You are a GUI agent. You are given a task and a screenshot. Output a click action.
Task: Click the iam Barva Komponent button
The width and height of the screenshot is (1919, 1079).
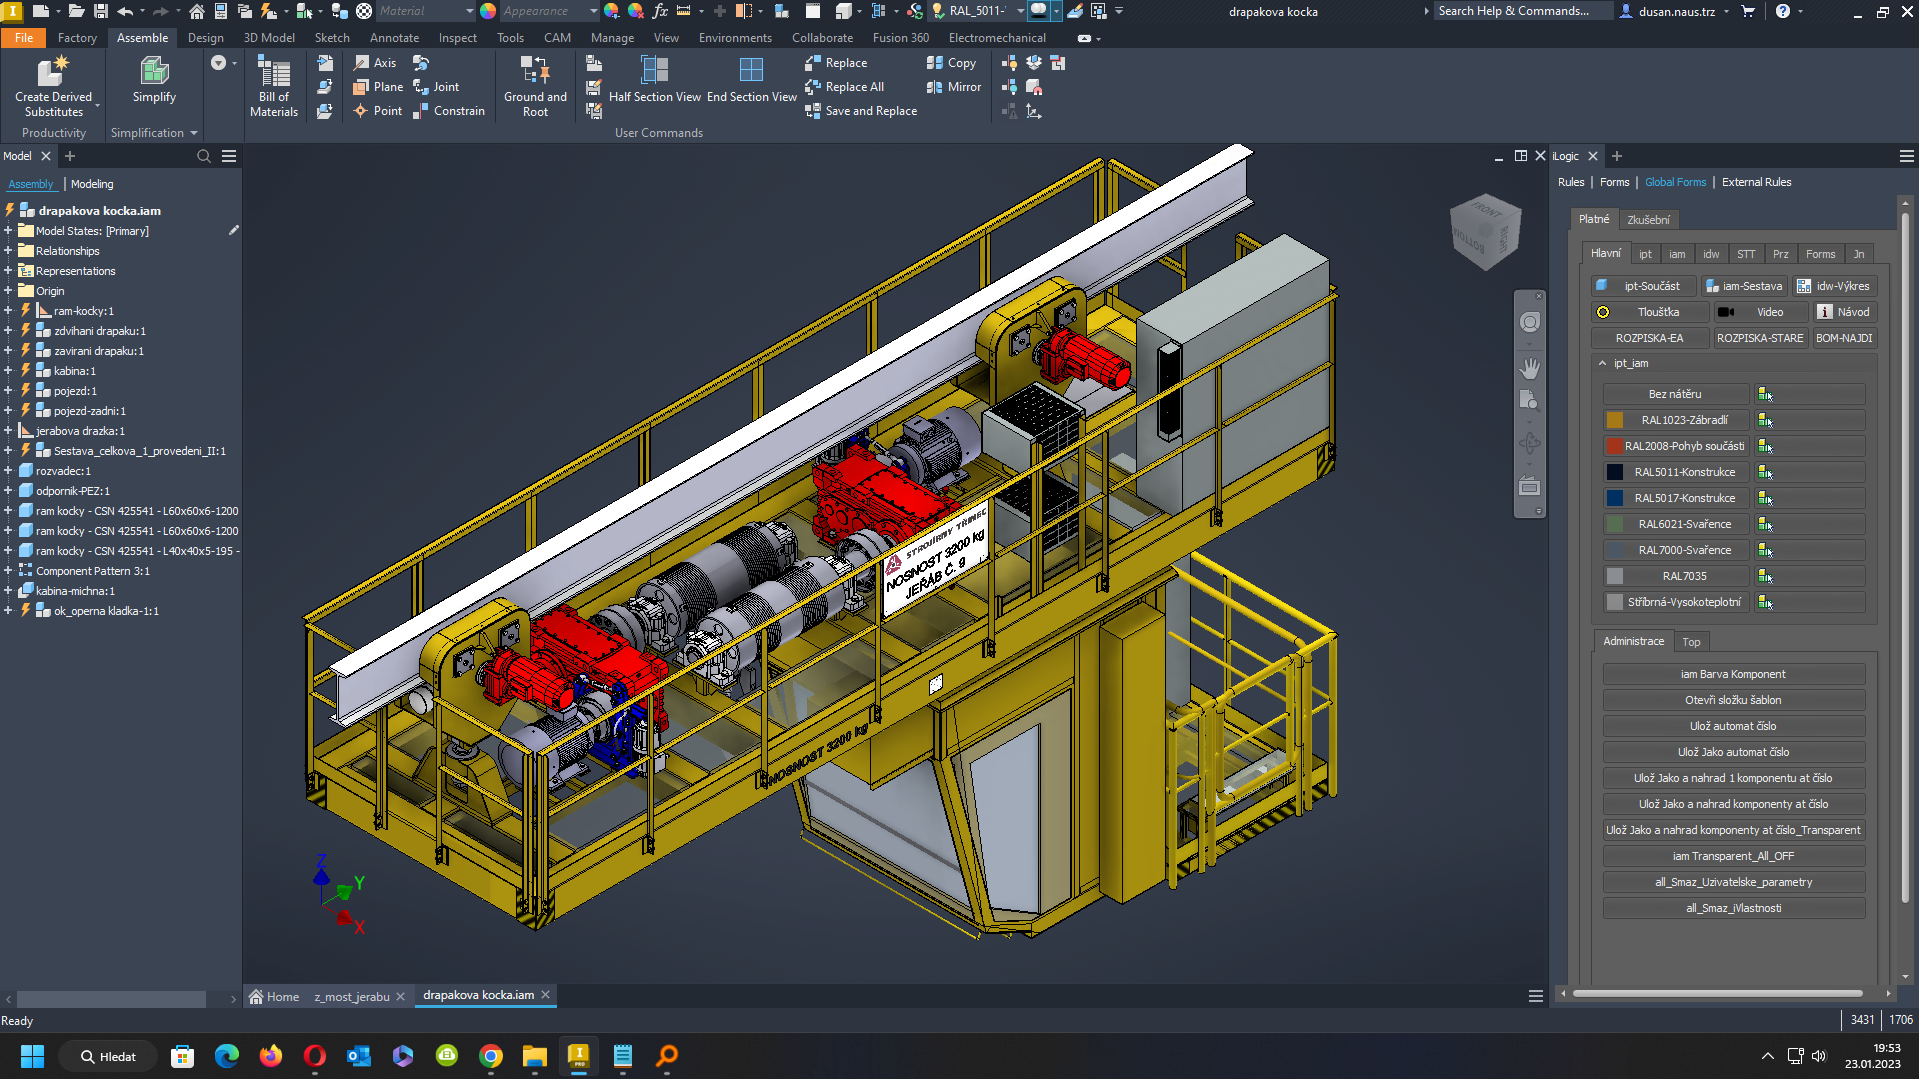tap(1733, 673)
